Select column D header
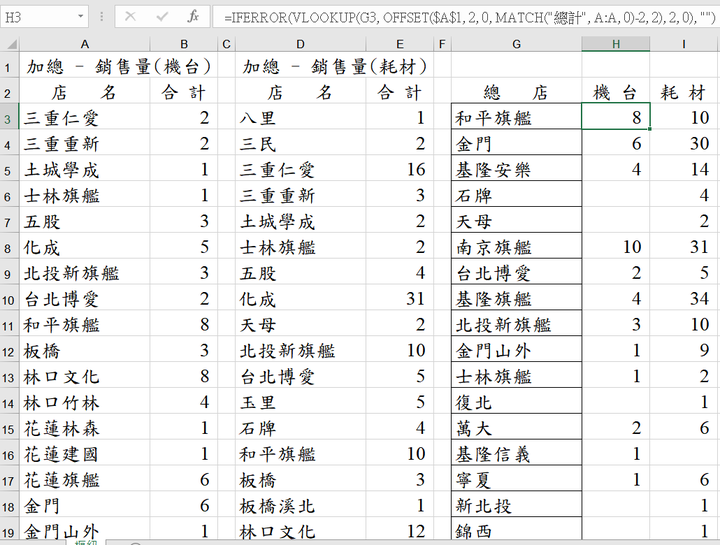This screenshot has height=545, width=720. (x=300, y=44)
